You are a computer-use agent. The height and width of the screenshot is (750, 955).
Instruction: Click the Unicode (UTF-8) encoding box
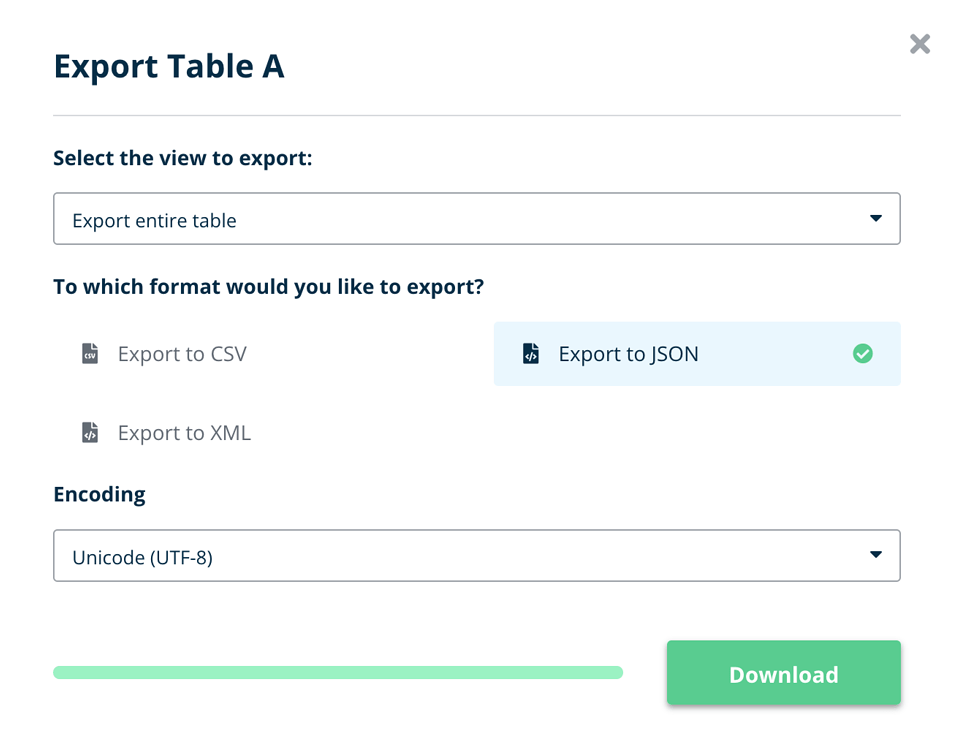(x=477, y=556)
